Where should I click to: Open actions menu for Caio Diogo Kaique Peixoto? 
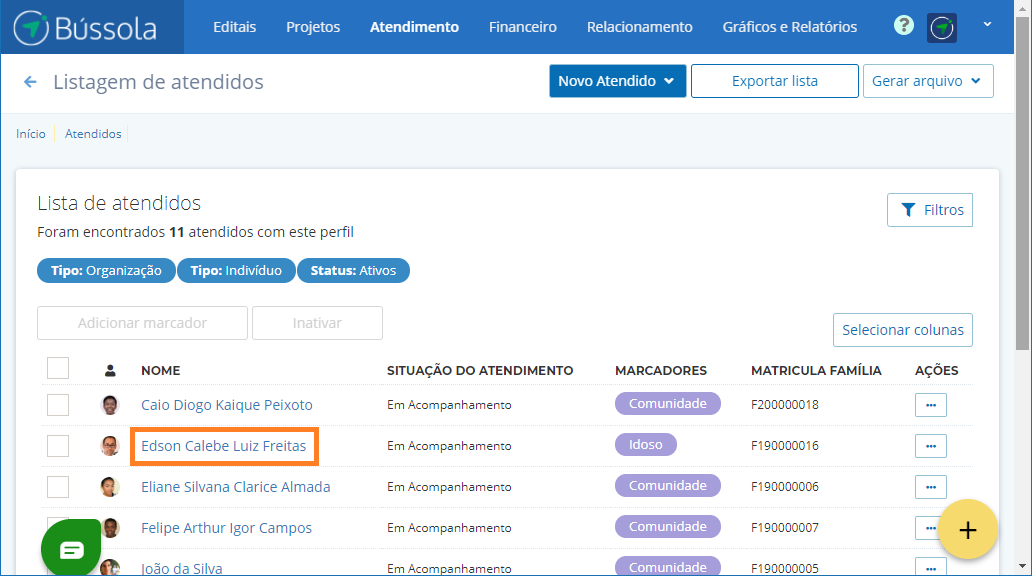(931, 405)
